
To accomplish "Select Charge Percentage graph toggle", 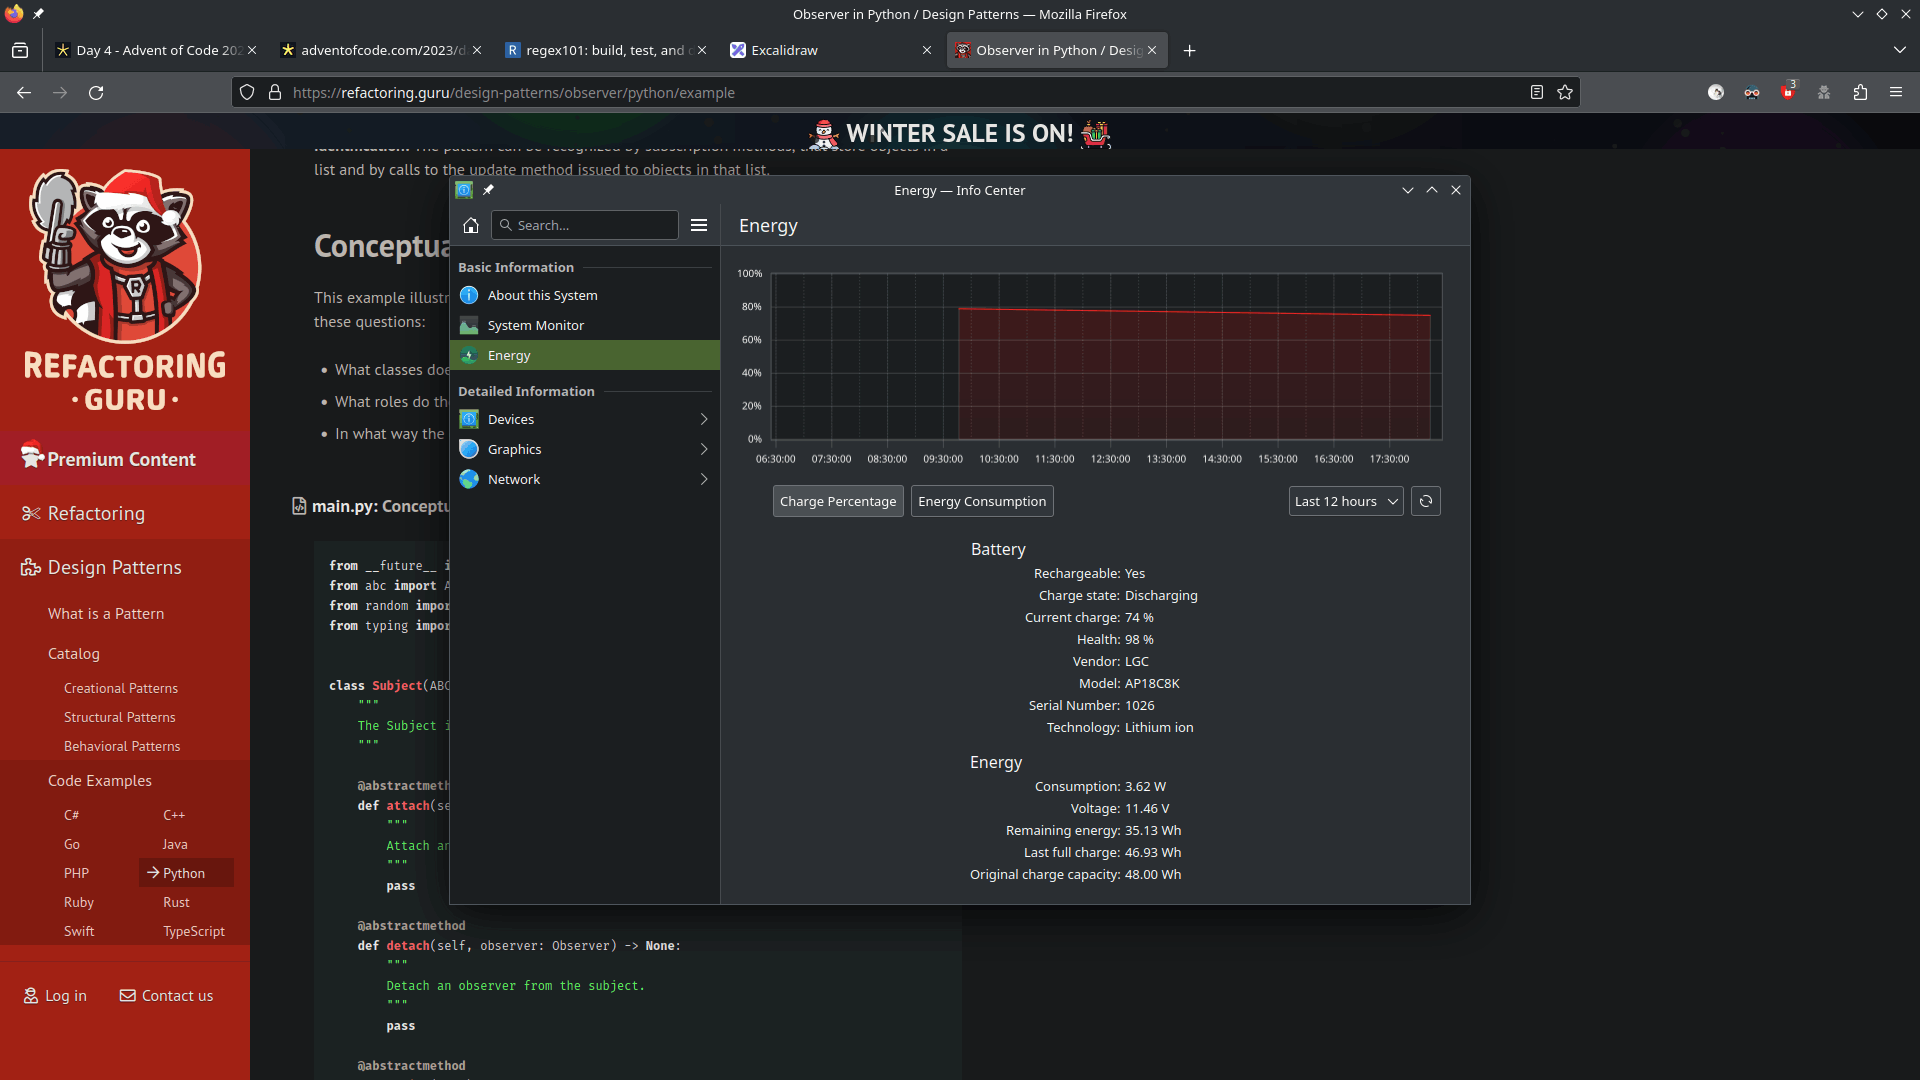I will (838, 501).
